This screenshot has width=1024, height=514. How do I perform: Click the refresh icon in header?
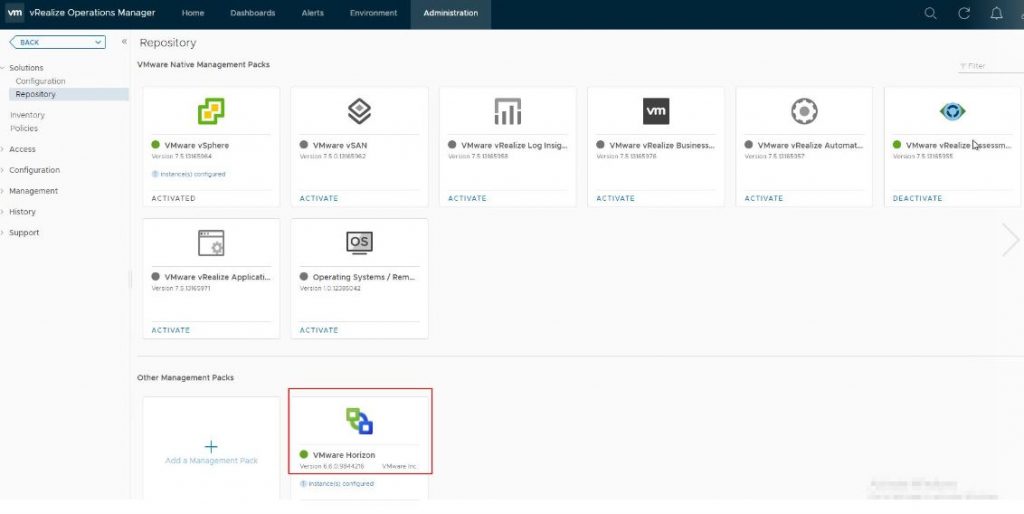tap(964, 13)
